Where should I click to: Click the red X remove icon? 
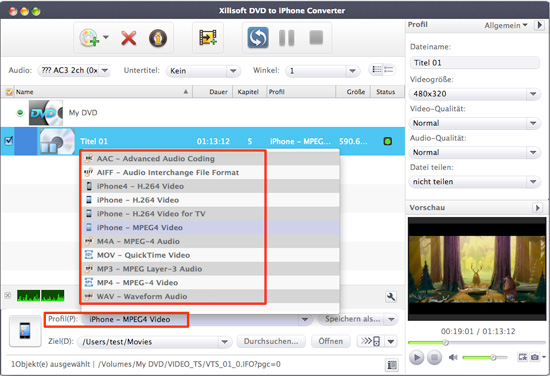129,38
